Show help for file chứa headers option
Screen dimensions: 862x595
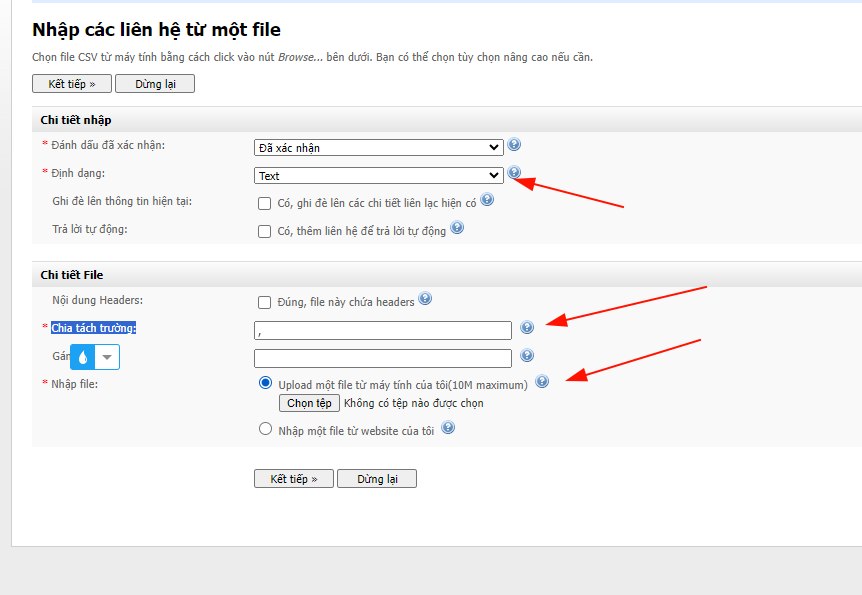(x=425, y=299)
